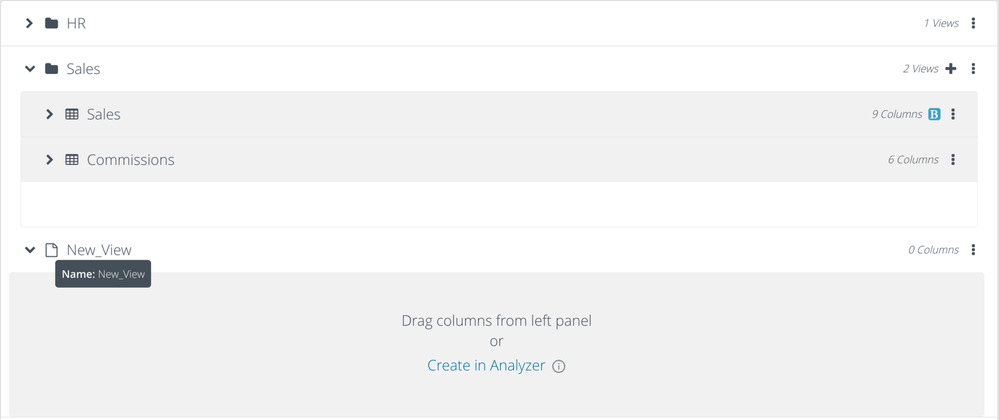The width and height of the screenshot is (999, 420).
Task: Open the Commissions view three-dot menu
Action: [x=953, y=160]
